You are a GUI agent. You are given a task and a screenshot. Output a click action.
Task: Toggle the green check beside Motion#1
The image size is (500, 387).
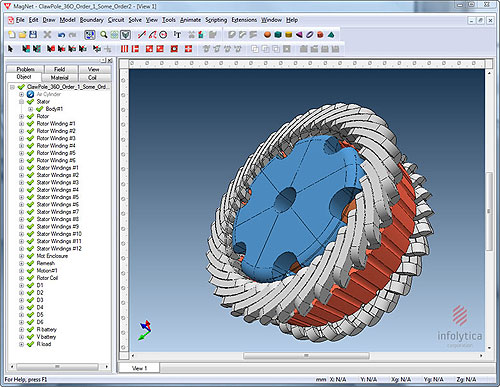click(x=30, y=270)
